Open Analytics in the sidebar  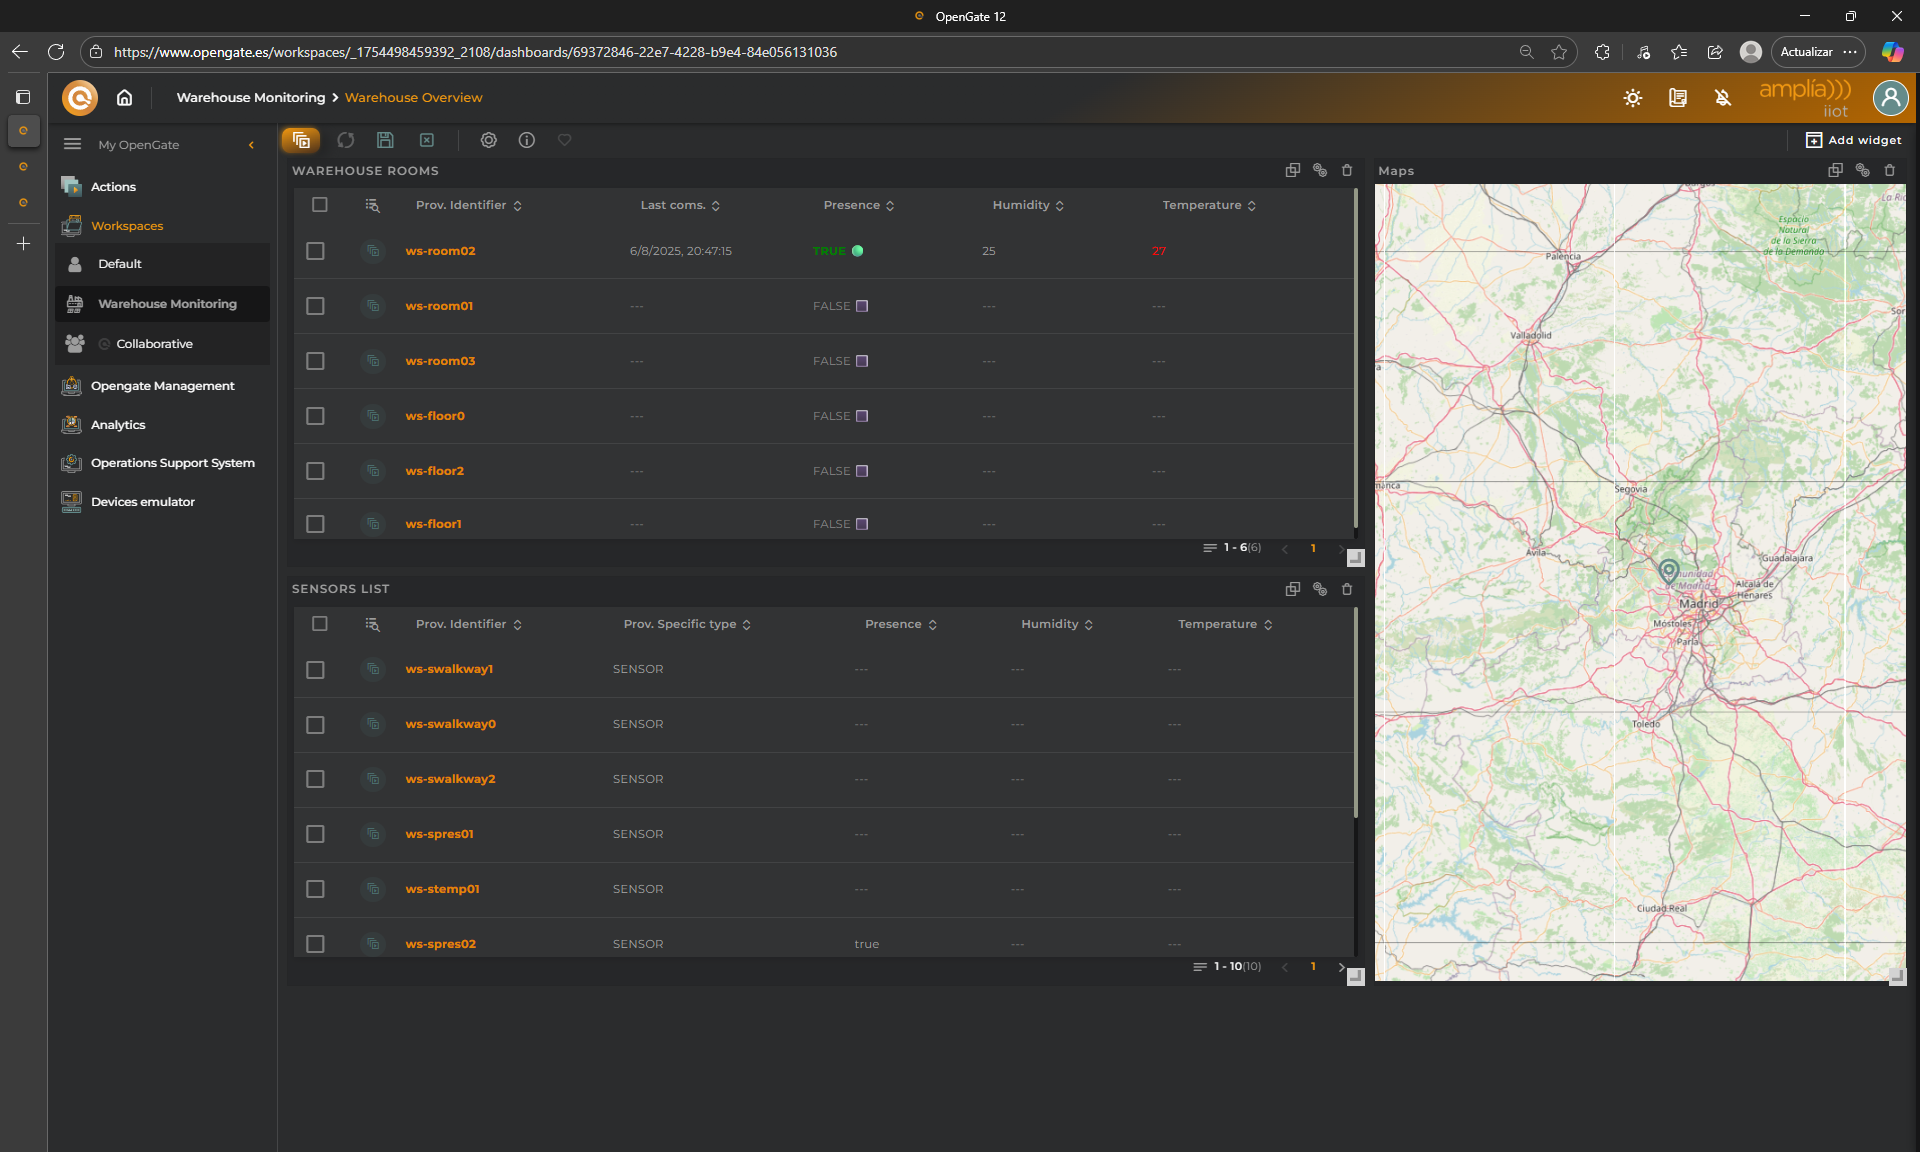point(118,425)
